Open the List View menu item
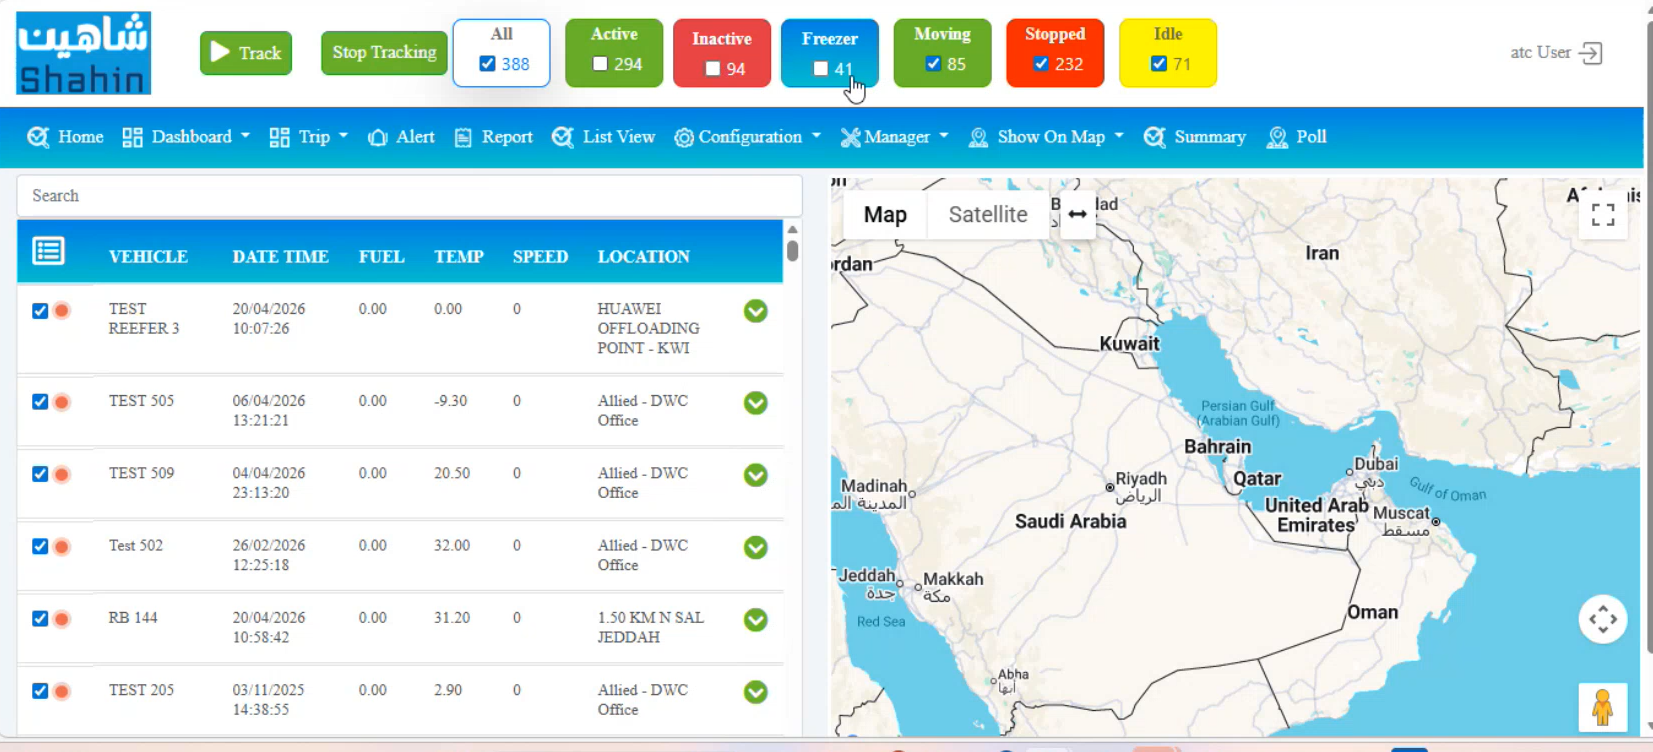 click(x=603, y=137)
